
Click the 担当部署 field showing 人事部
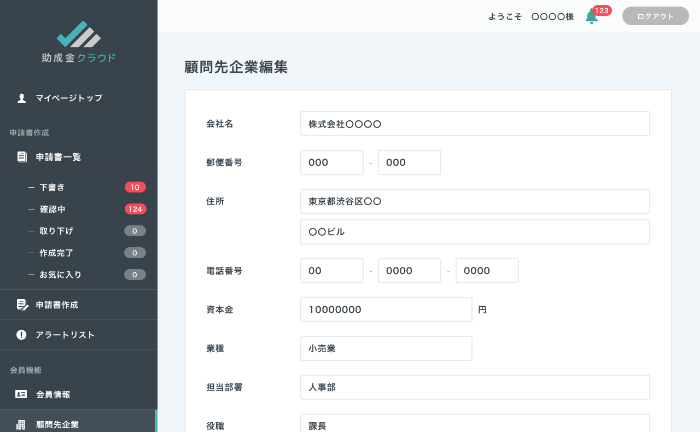tap(474, 387)
